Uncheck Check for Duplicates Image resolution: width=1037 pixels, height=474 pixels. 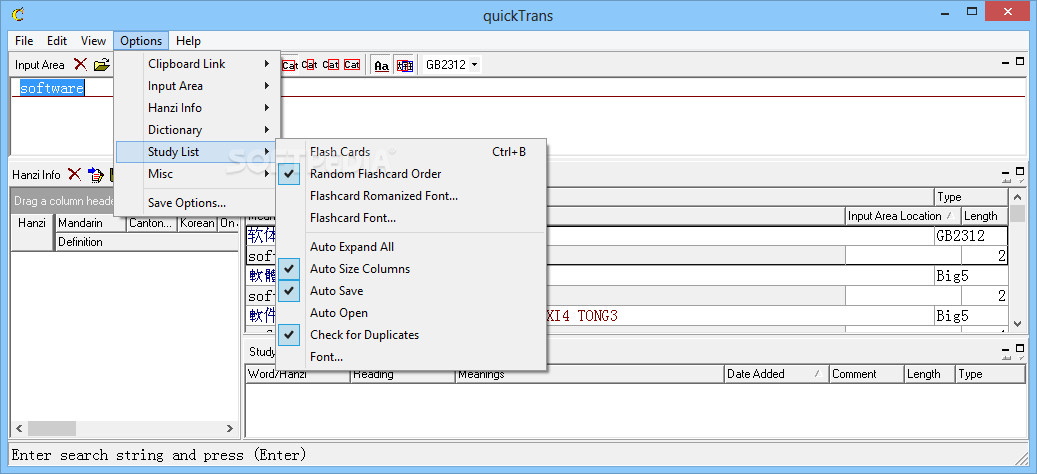click(x=411, y=335)
